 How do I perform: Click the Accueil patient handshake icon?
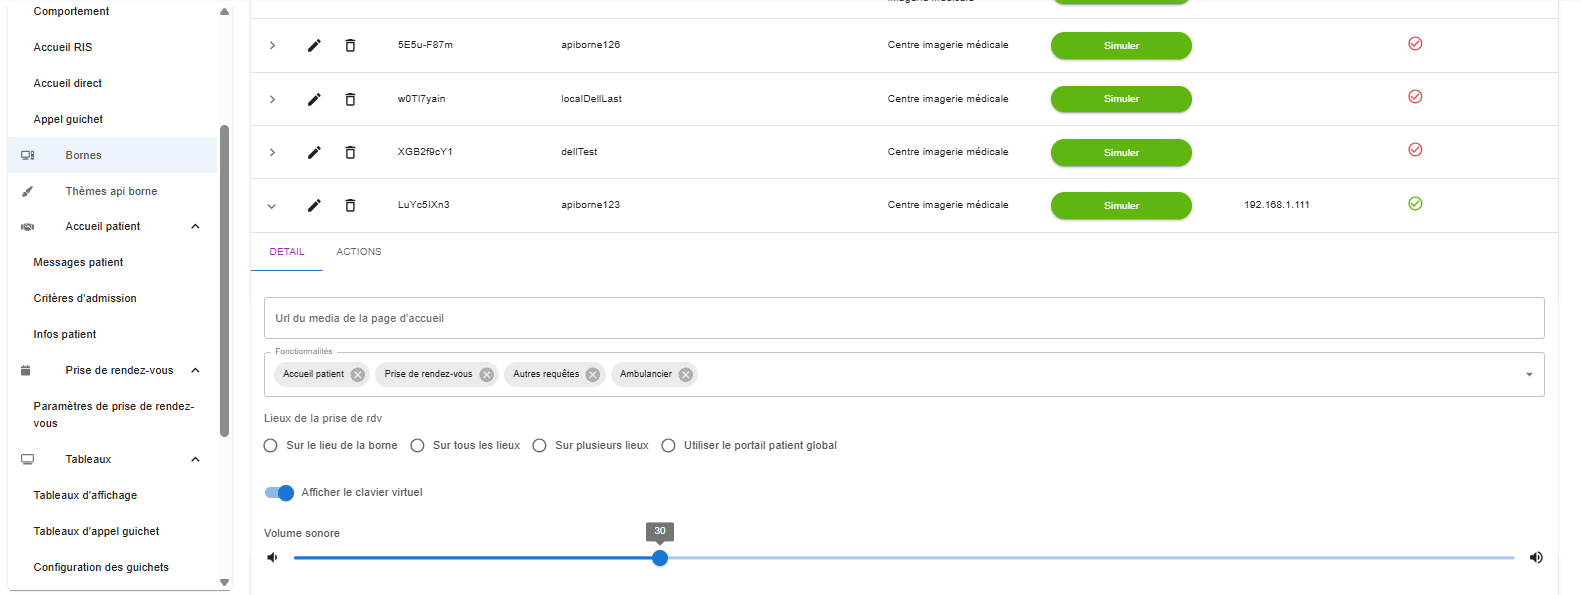click(x=28, y=227)
